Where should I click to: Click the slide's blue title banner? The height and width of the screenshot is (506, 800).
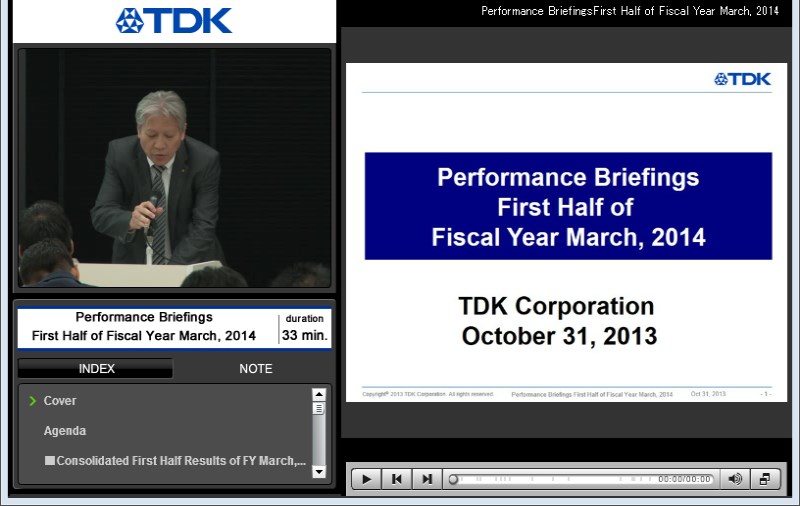click(568, 206)
